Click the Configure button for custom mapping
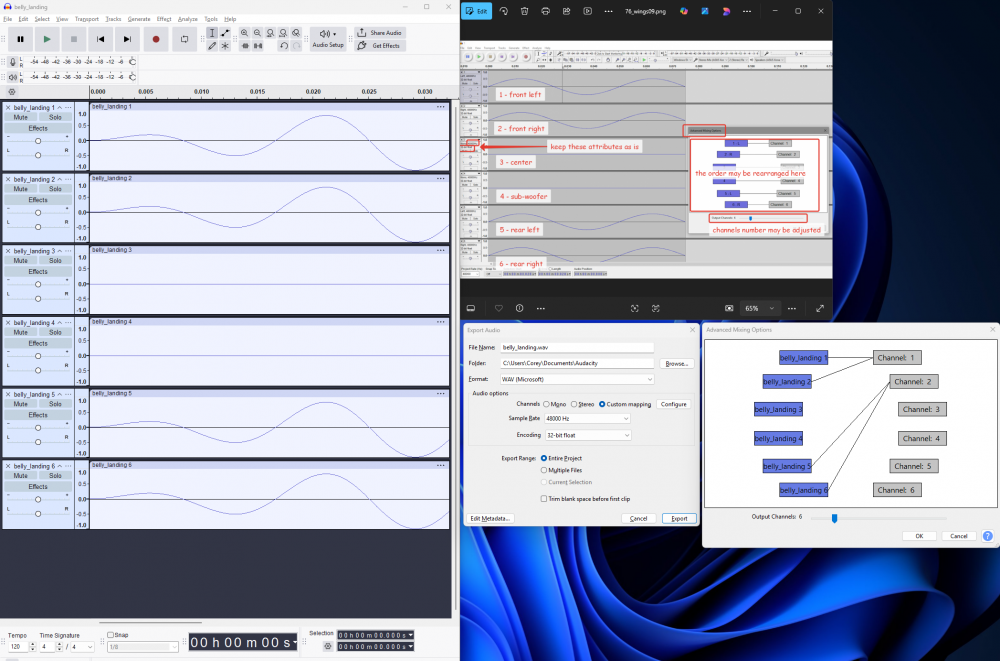The height and width of the screenshot is (661, 1000). coord(672,404)
